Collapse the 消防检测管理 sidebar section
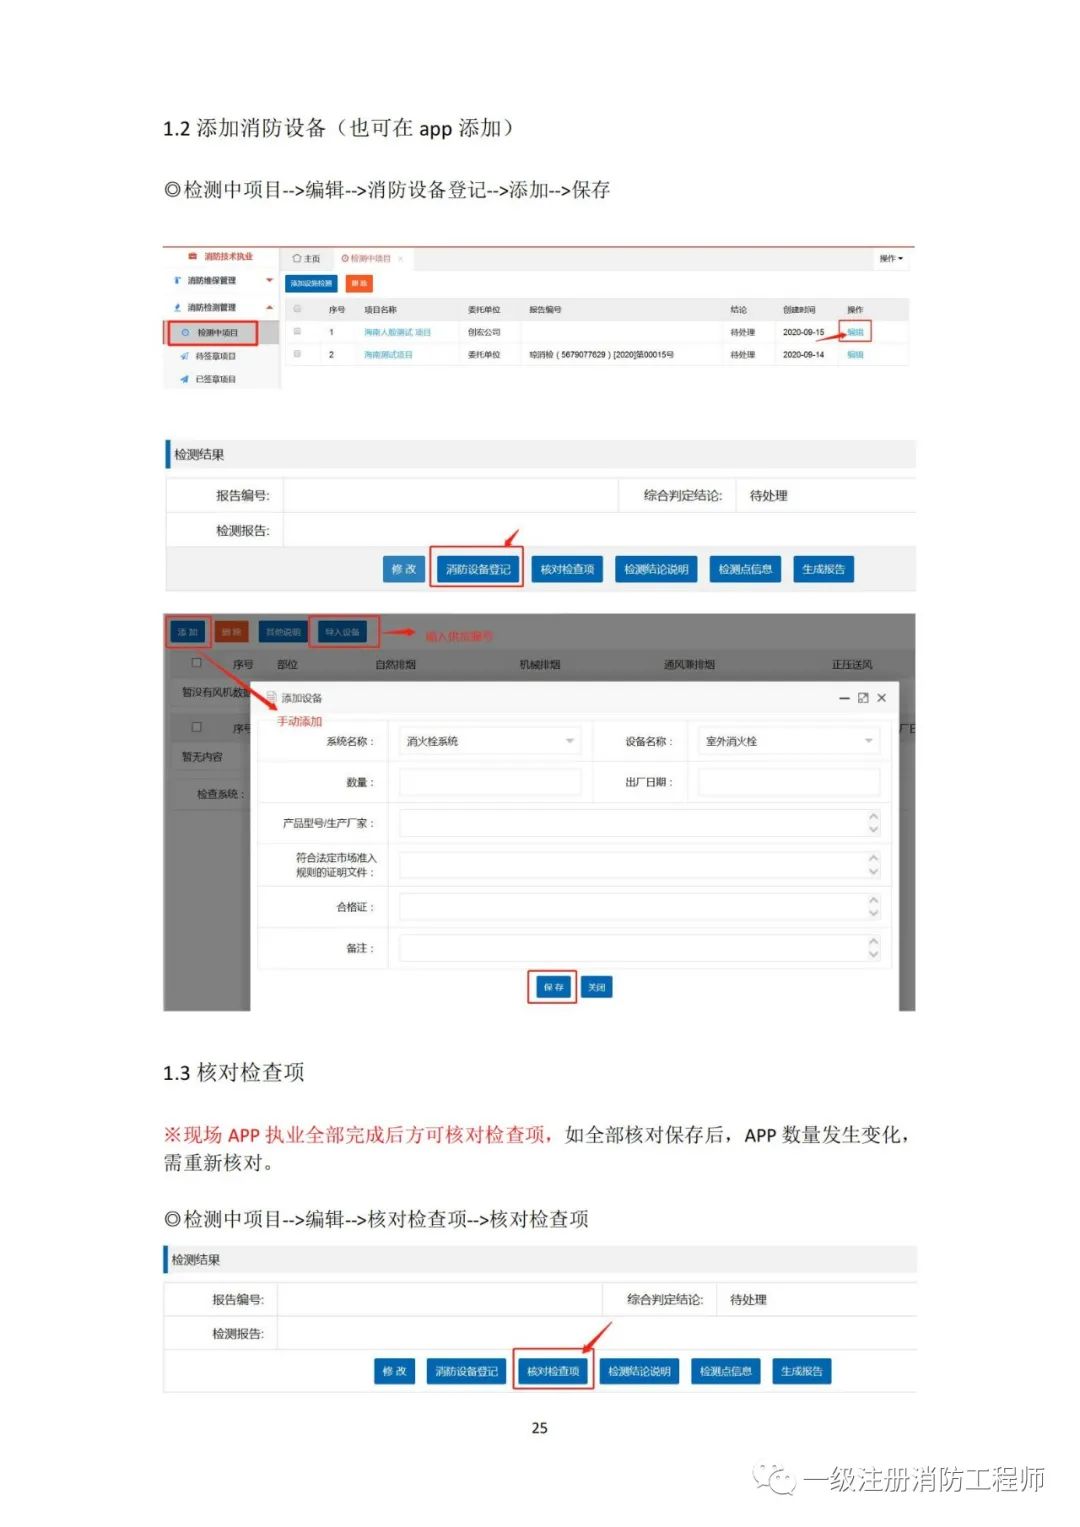 point(269,307)
